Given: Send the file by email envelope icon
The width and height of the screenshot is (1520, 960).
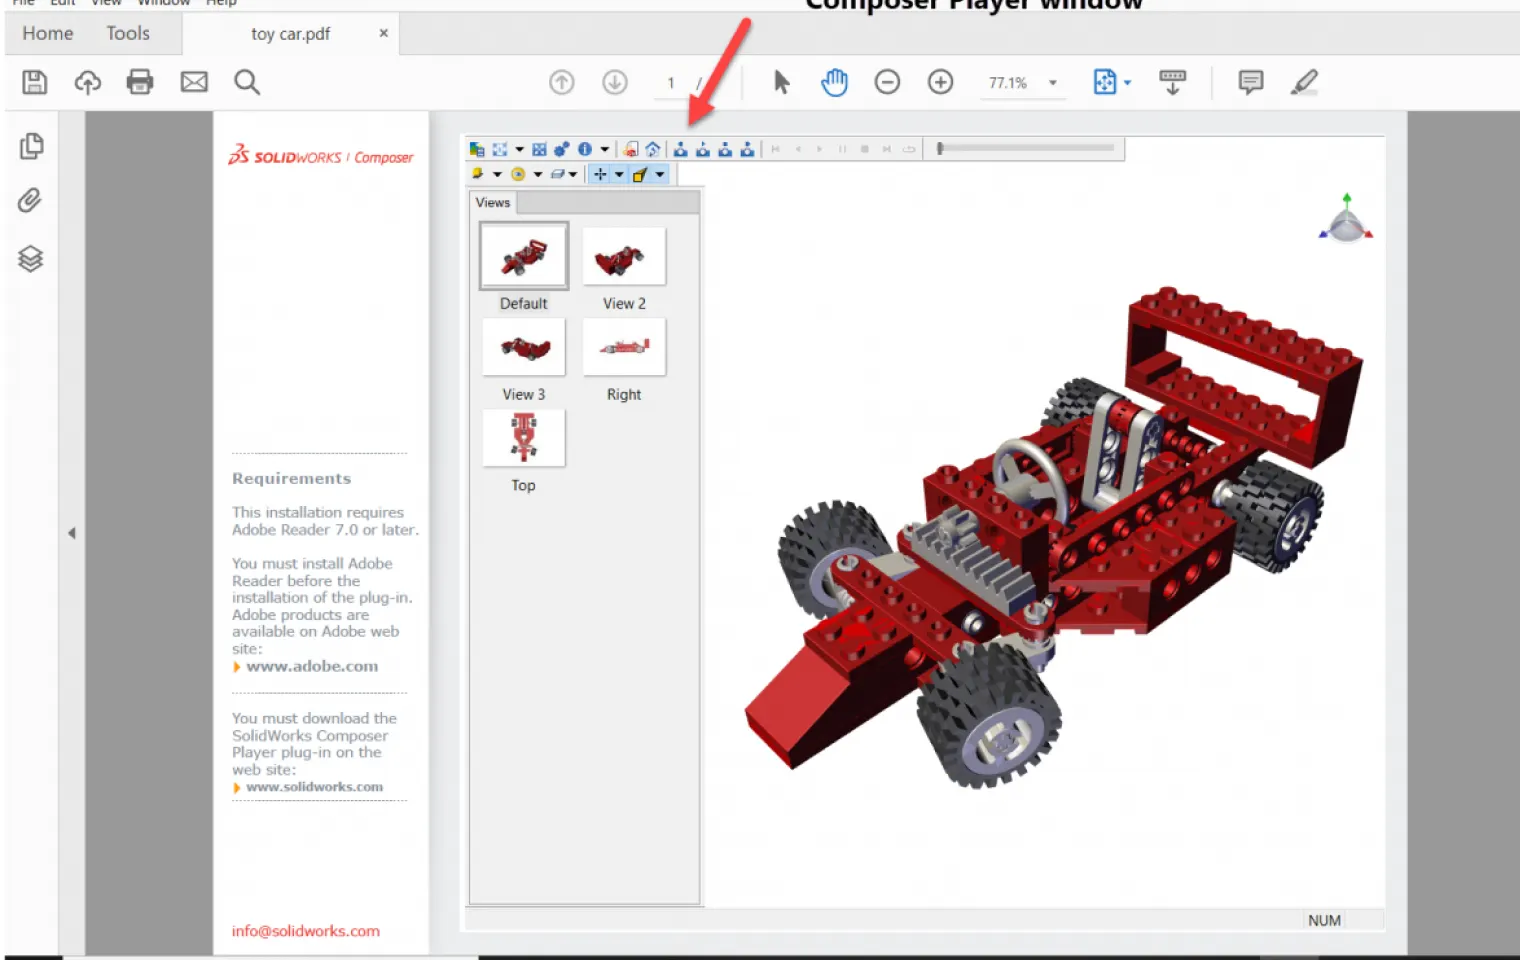Looking at the screenshot, I should click(194, 82).
